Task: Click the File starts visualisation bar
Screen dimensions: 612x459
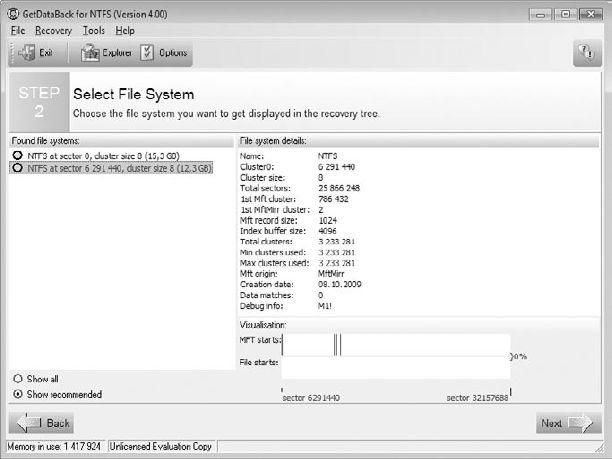Action: pyautogui.click(x=395, y=366)
